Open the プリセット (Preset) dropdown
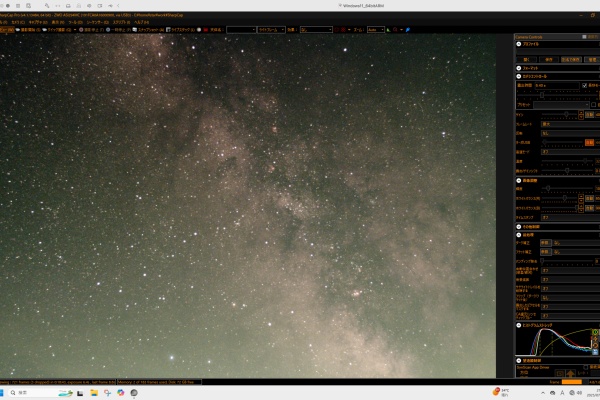 pyautogui.click(x=561, y=104)
